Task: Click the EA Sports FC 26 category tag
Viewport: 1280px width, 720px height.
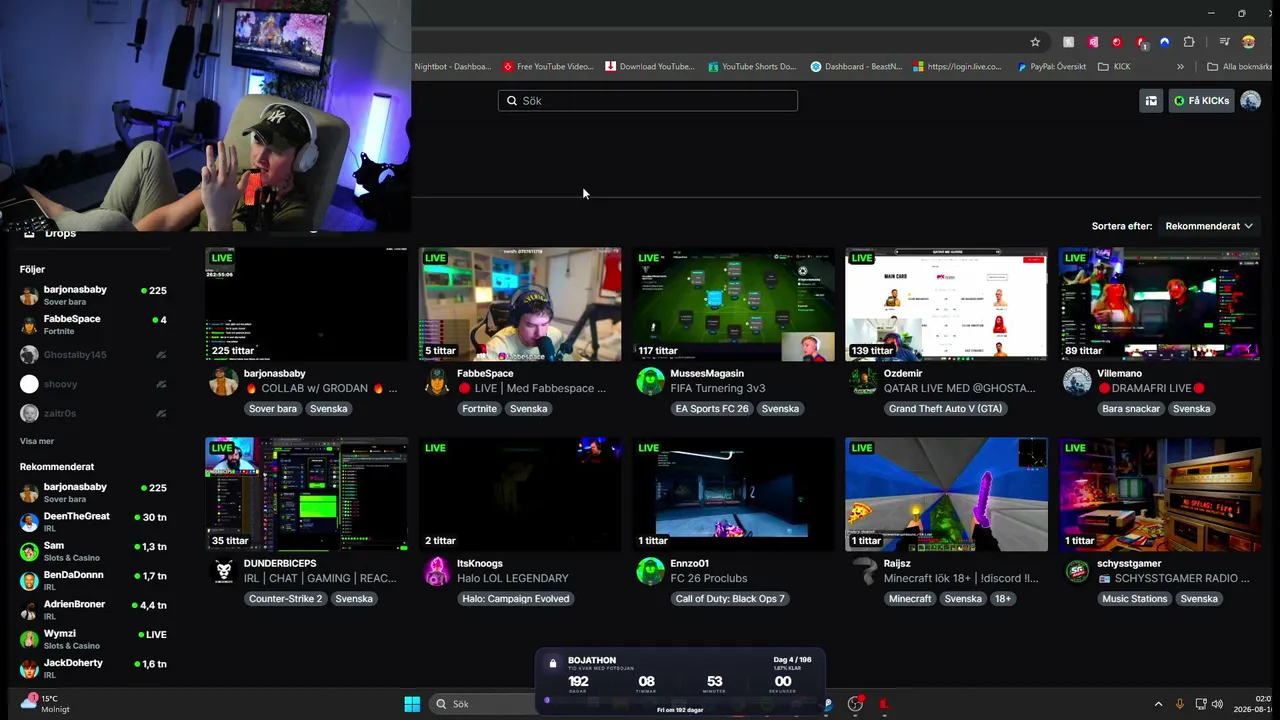Action: 712,409
